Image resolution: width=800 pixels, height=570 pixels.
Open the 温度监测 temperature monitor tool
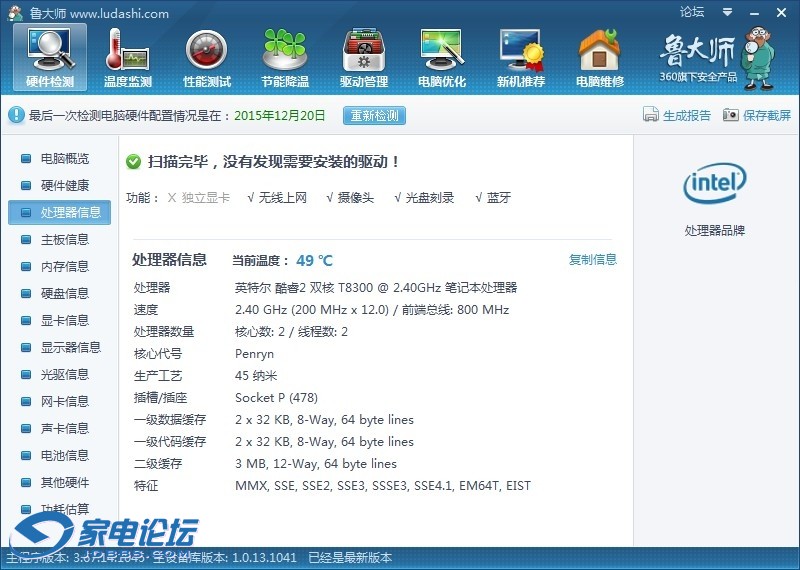[127, 56]
